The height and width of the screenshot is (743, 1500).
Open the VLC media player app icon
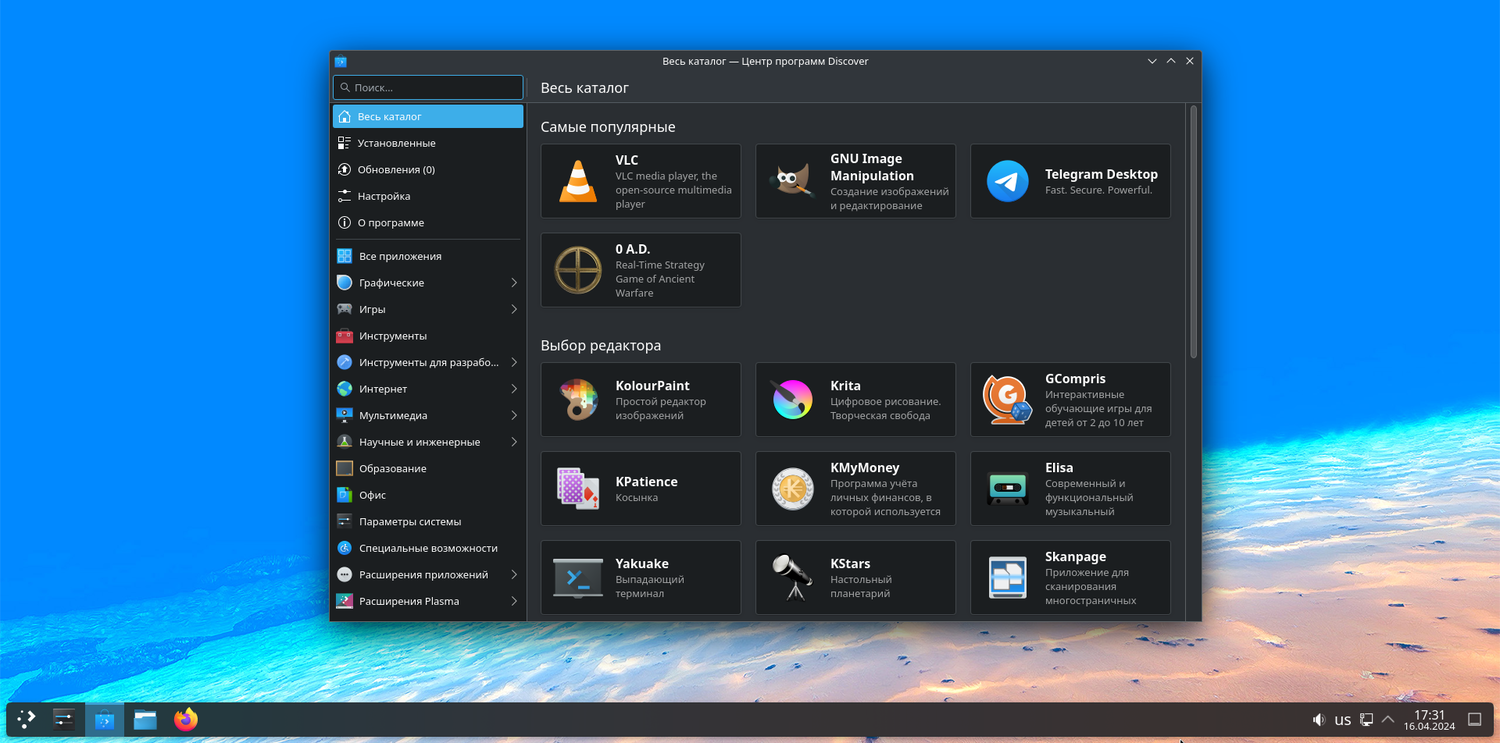(x=578, y=181)
